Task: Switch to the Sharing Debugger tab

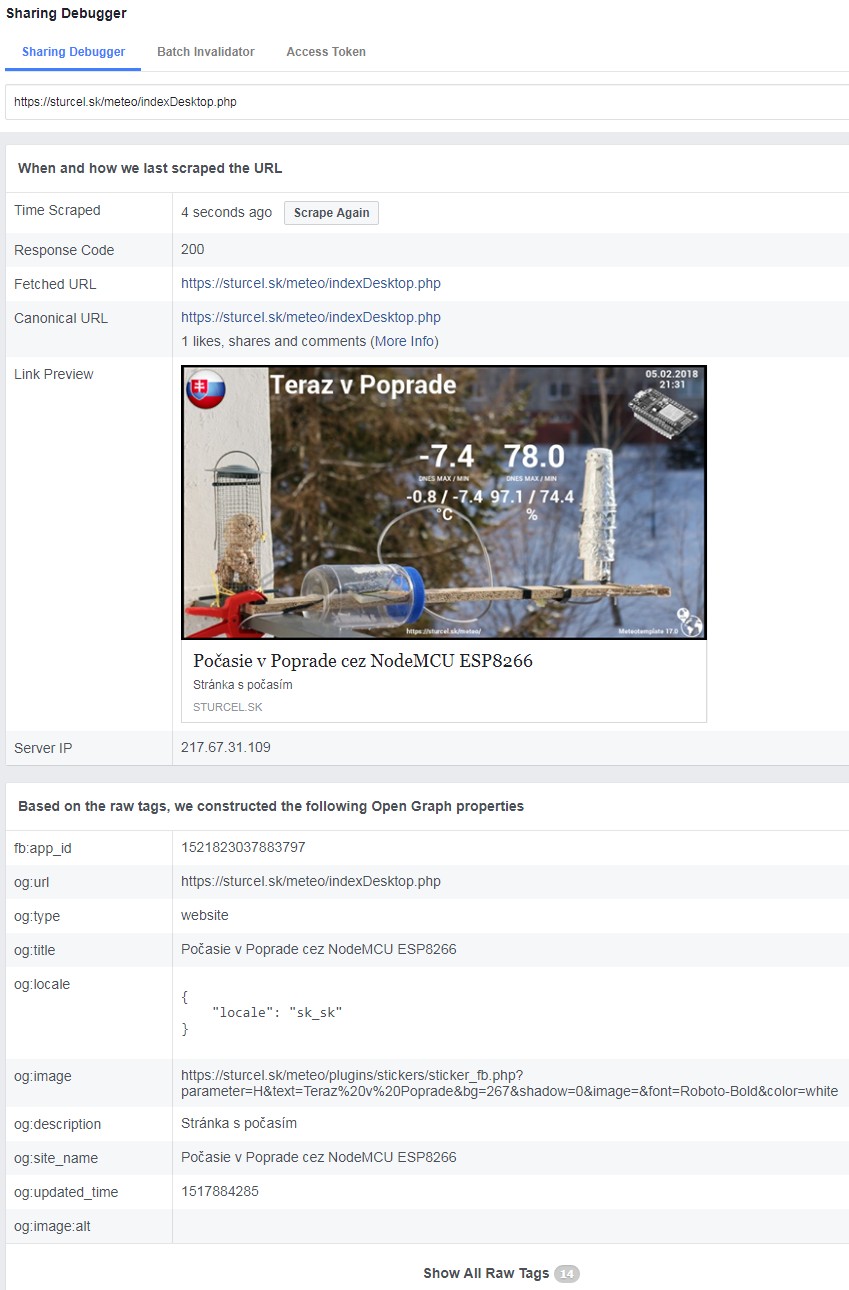Action: [73, 52]
